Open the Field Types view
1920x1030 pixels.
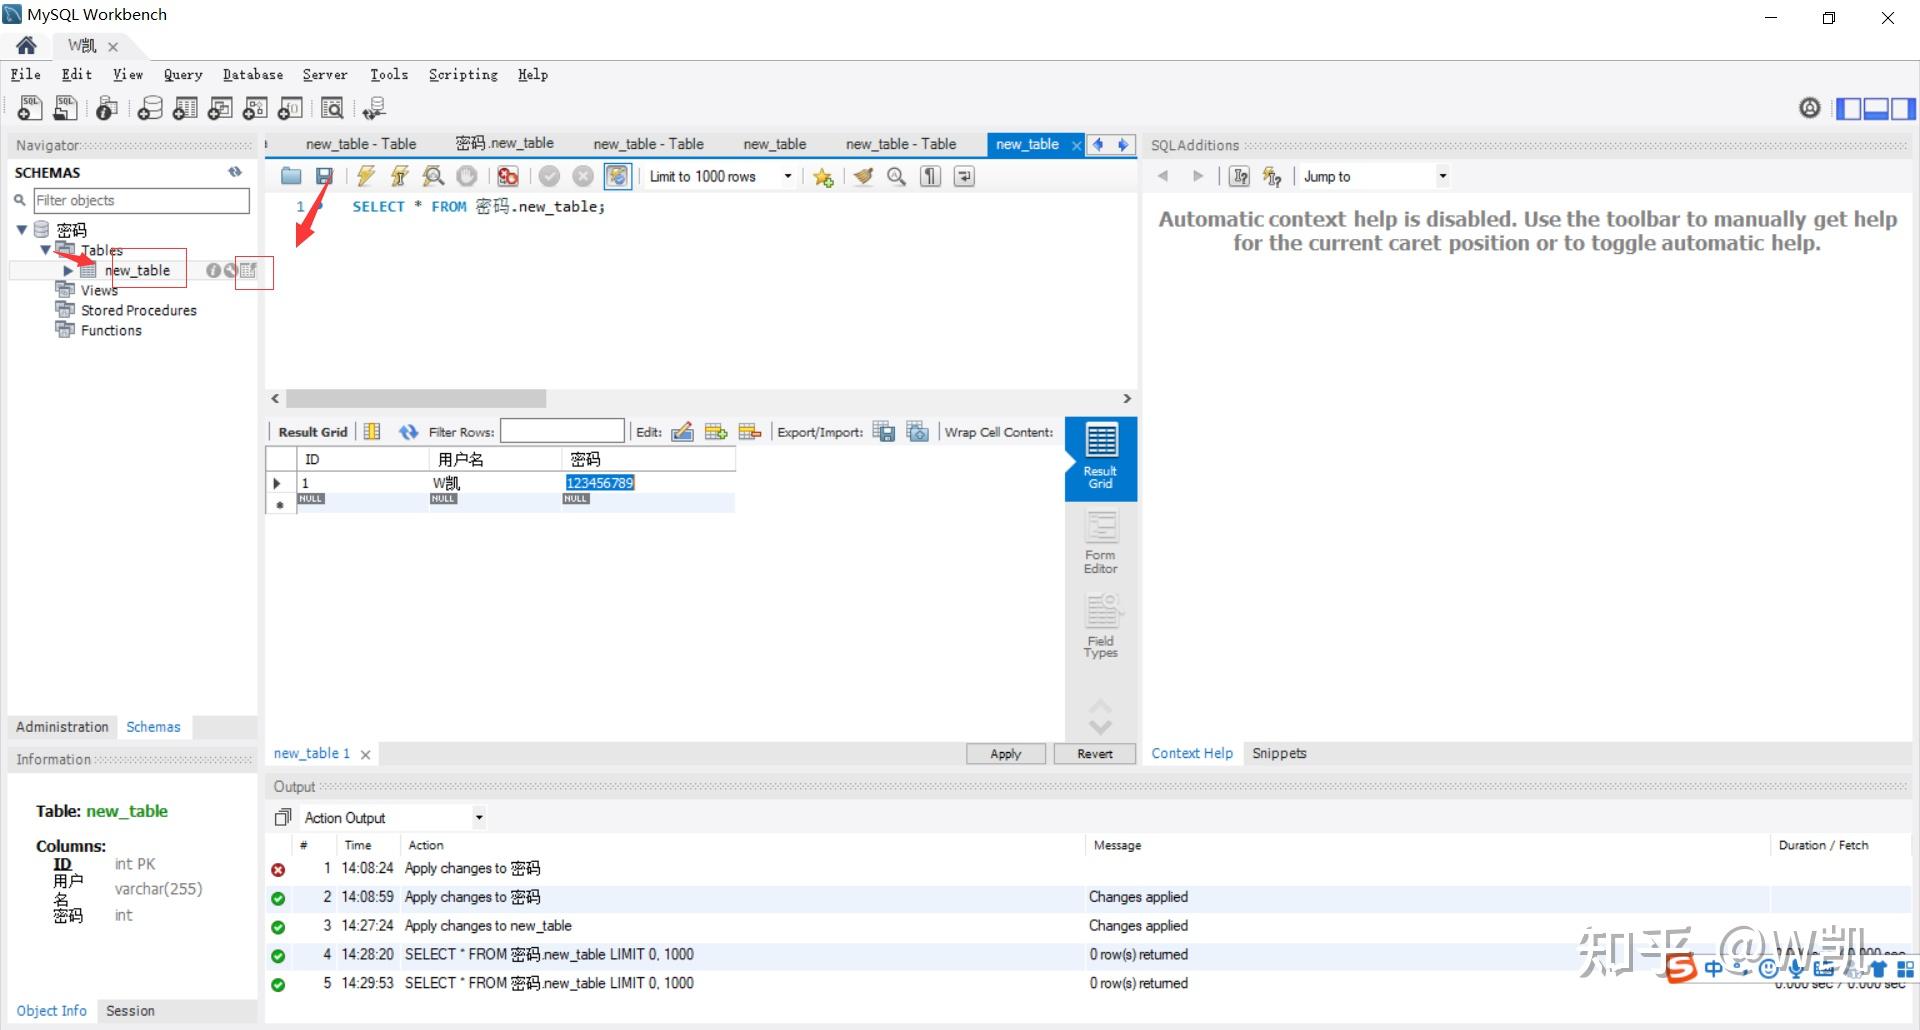pyautogui.click(x=1100, y=627)
